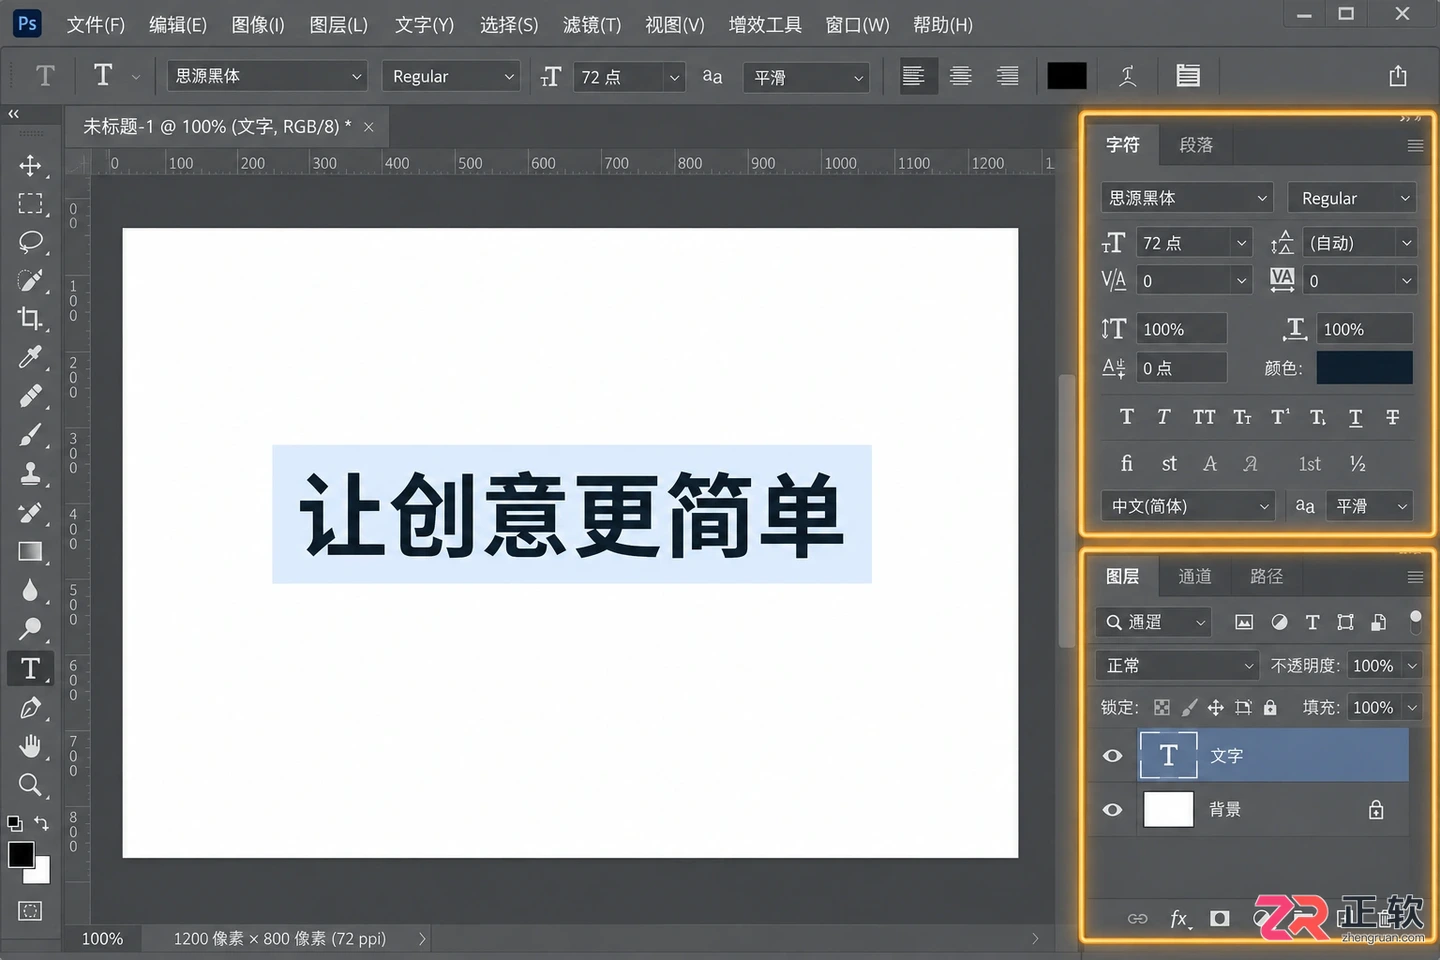Viewport: 1440px width, 960px height.
Task: Switch to the 通道 tab
Action: (1195, 577)
